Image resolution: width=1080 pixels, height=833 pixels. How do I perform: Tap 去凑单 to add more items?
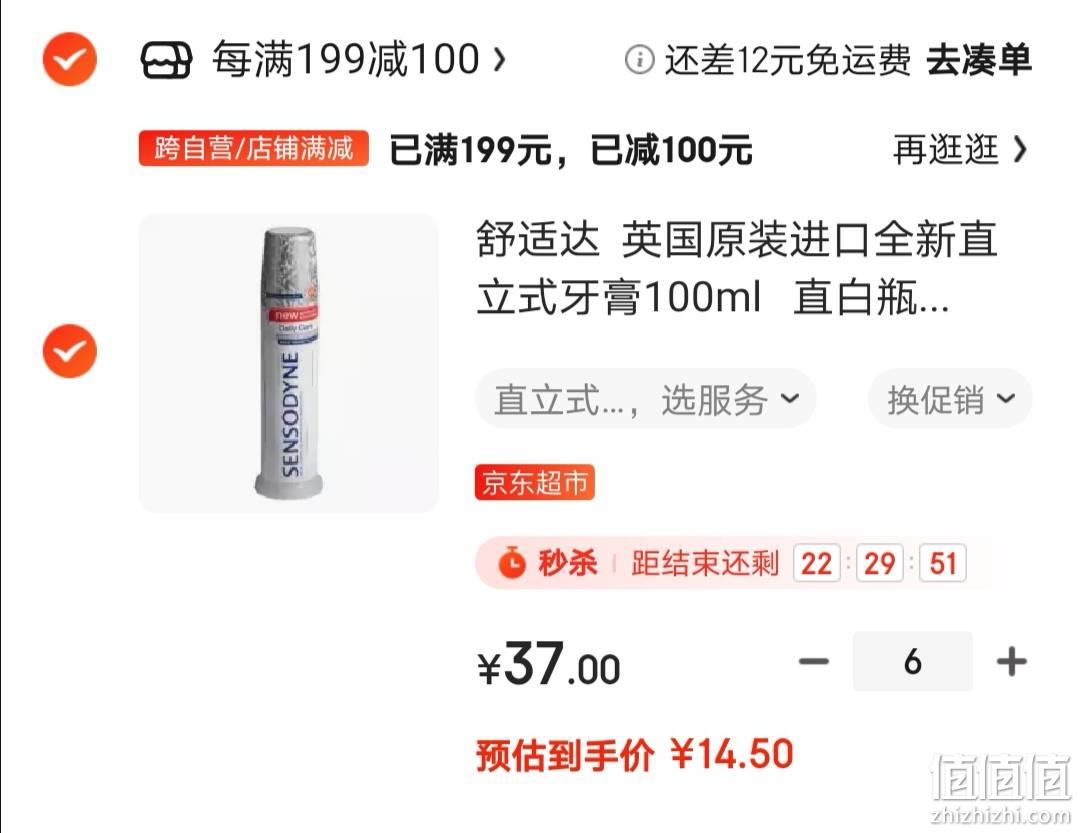tap(979, 60)
